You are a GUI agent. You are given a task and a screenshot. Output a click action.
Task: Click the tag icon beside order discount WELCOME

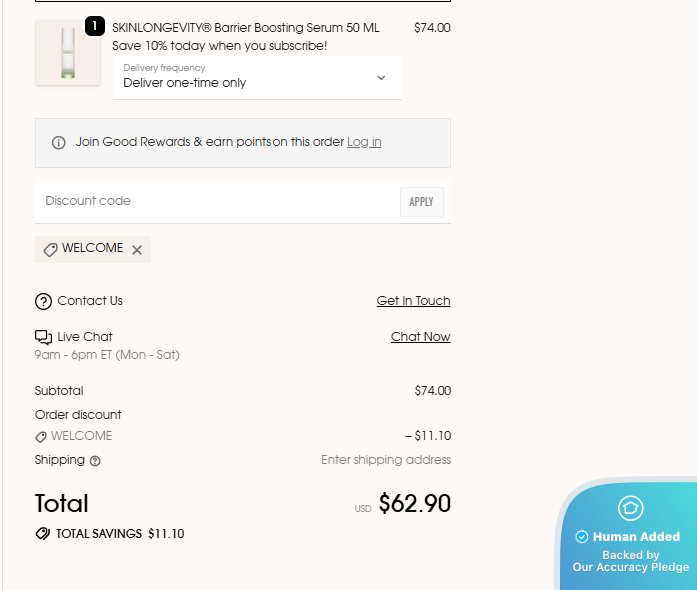(40, 437)
